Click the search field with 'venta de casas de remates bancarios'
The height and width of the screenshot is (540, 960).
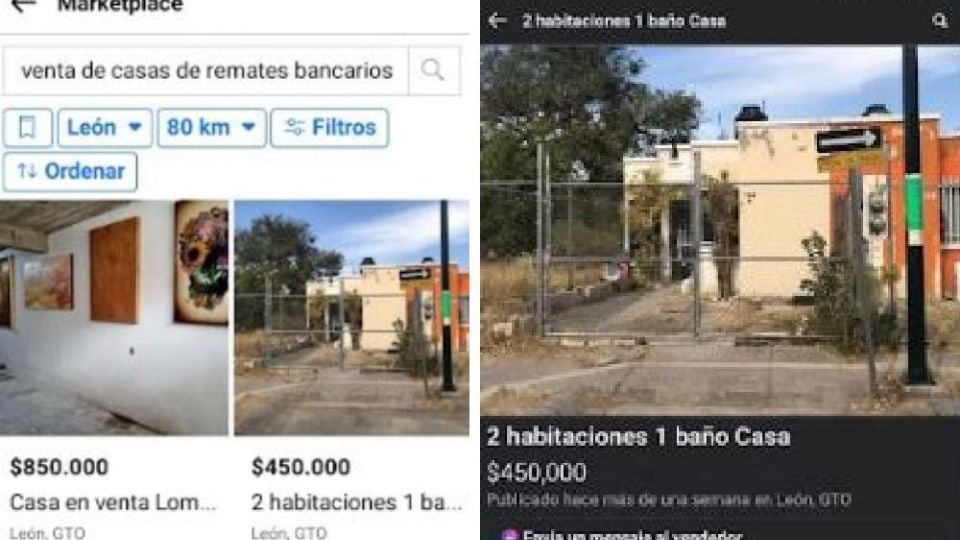206,70
